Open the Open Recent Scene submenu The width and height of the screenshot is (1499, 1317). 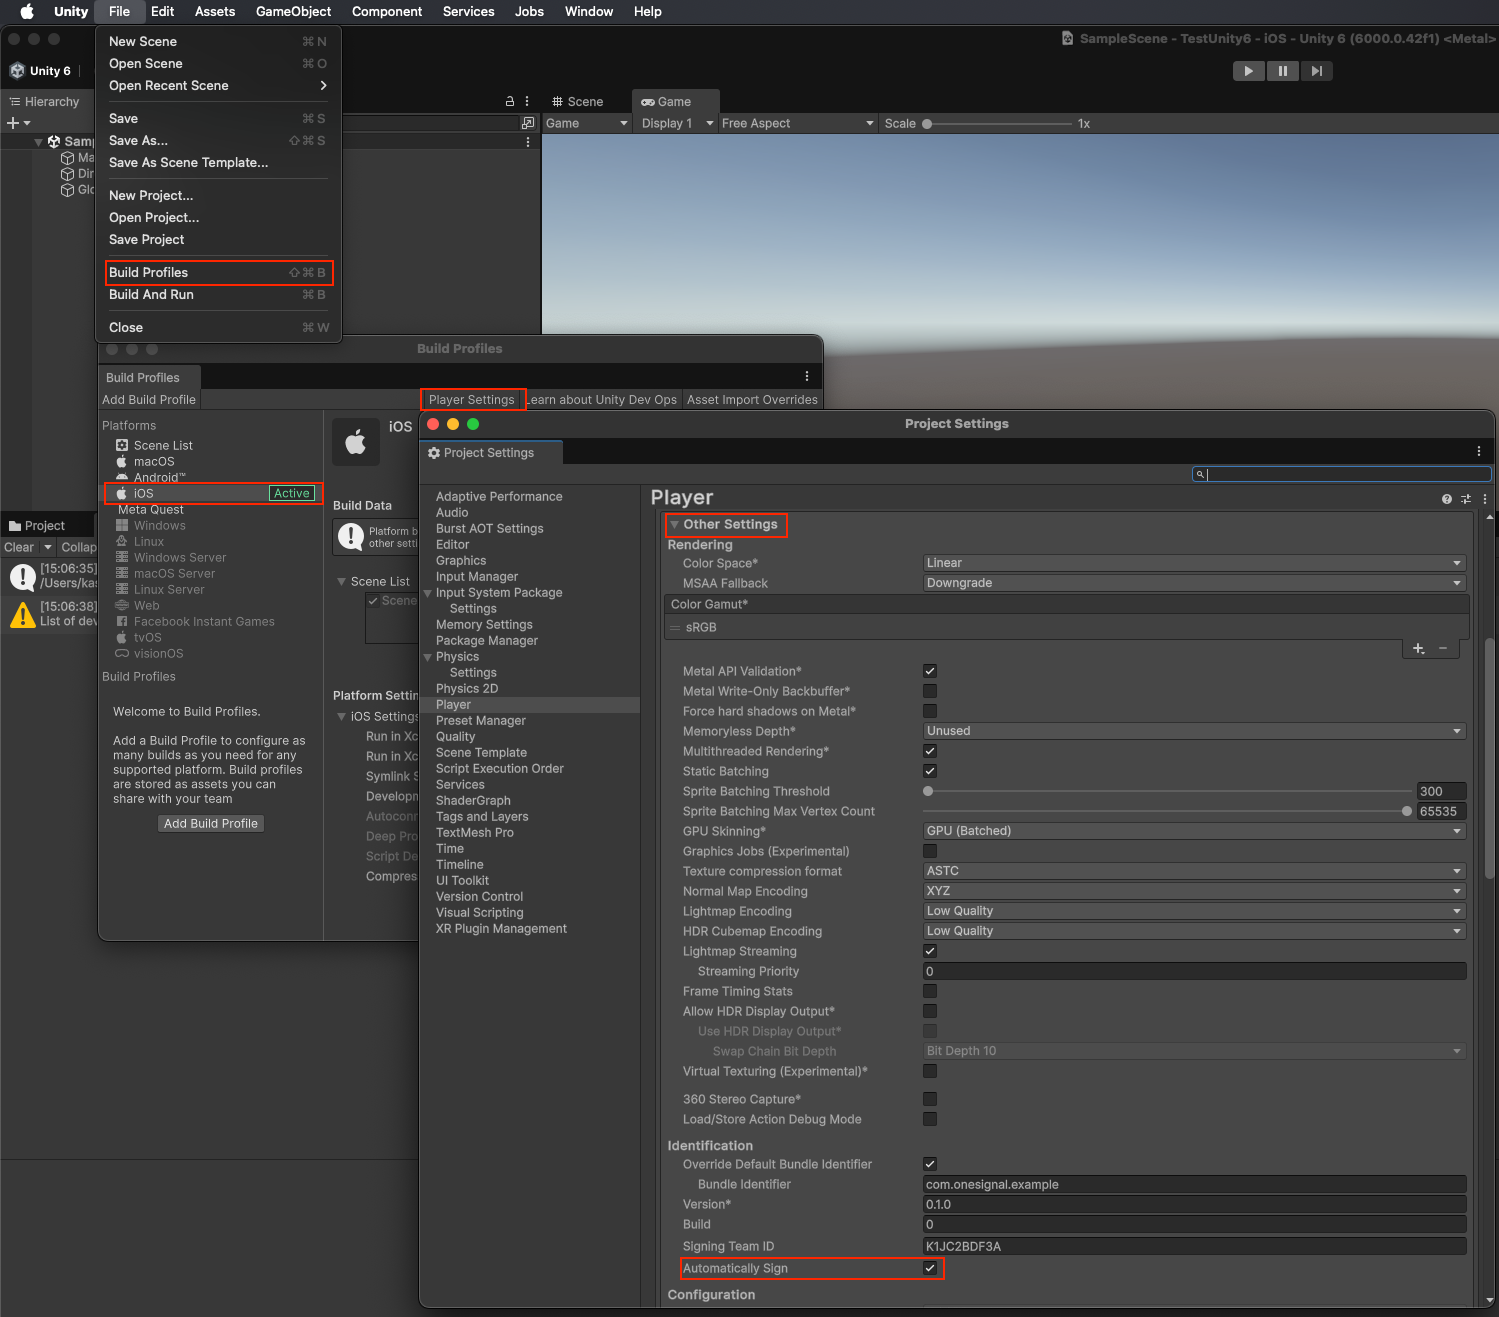(218, 85)
